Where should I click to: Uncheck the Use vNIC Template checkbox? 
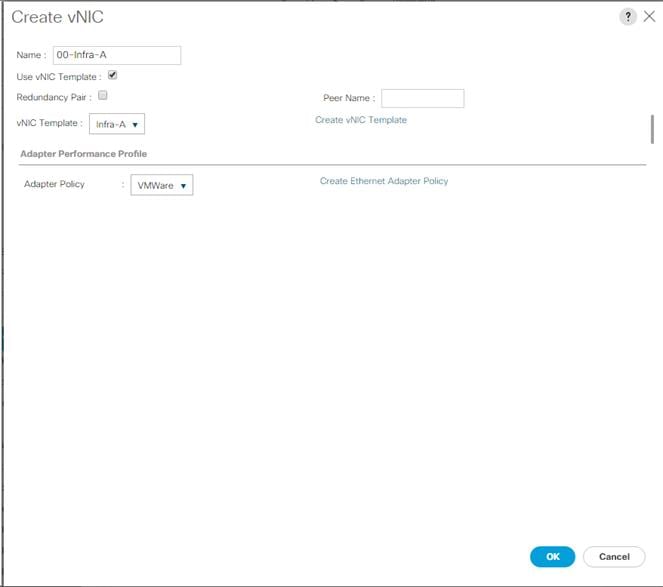click(x=112, y=75)
